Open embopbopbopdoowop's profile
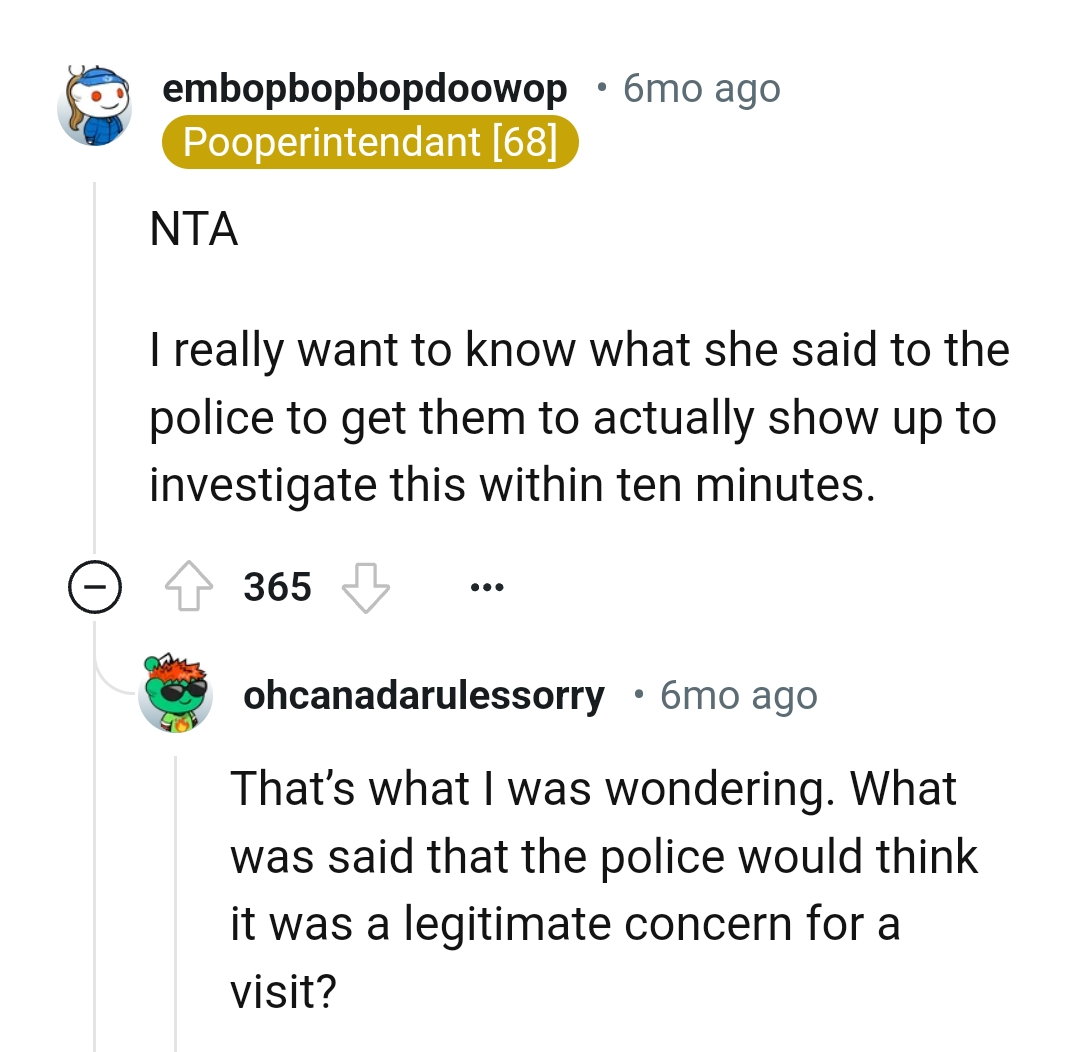The image size is (1080, 1052). click(x=365, y=88)
